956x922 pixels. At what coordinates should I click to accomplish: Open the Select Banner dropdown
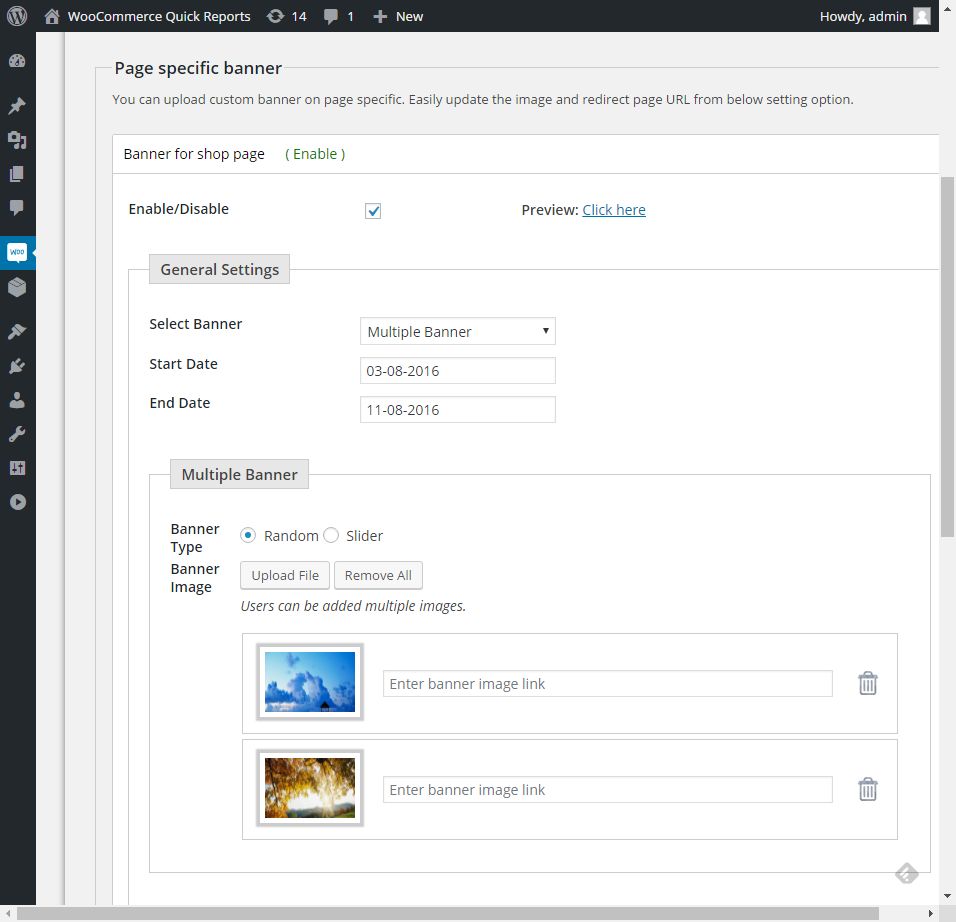[x=457, y=332]
